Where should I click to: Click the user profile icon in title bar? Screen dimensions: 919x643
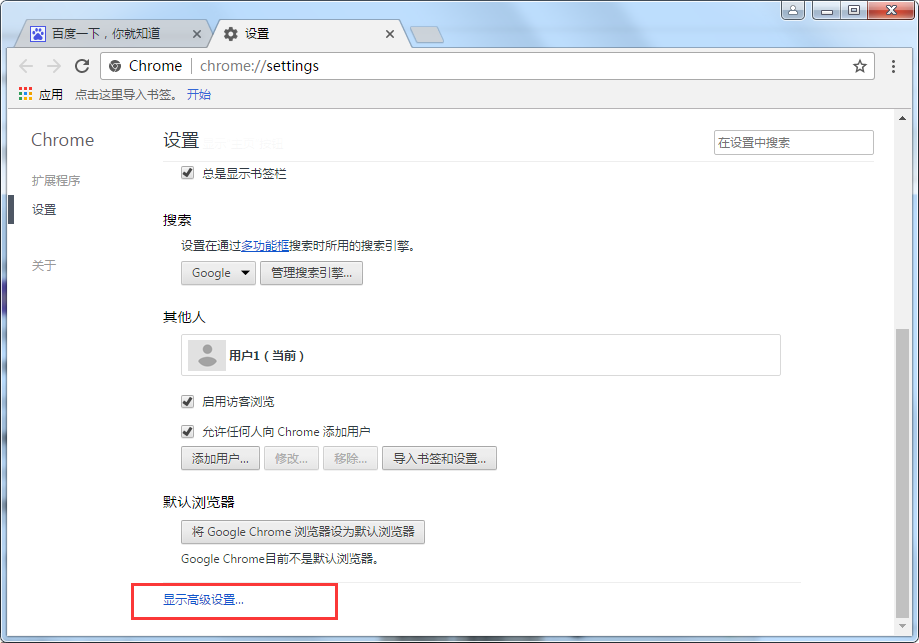793,10
